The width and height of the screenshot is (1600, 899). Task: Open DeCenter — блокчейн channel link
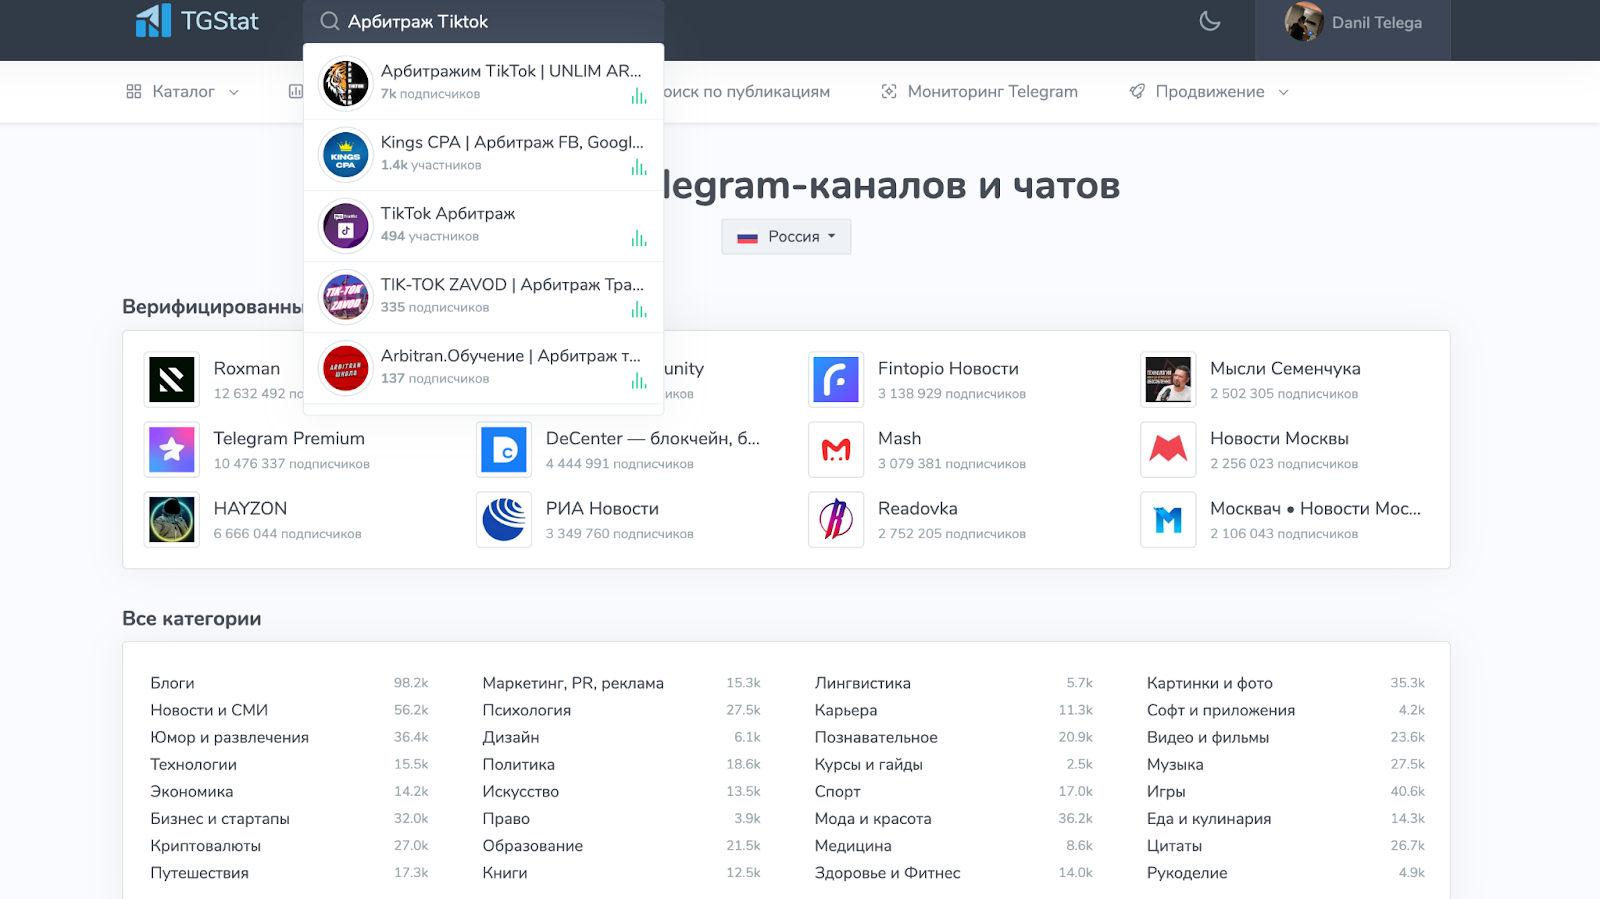pos(653,439)
